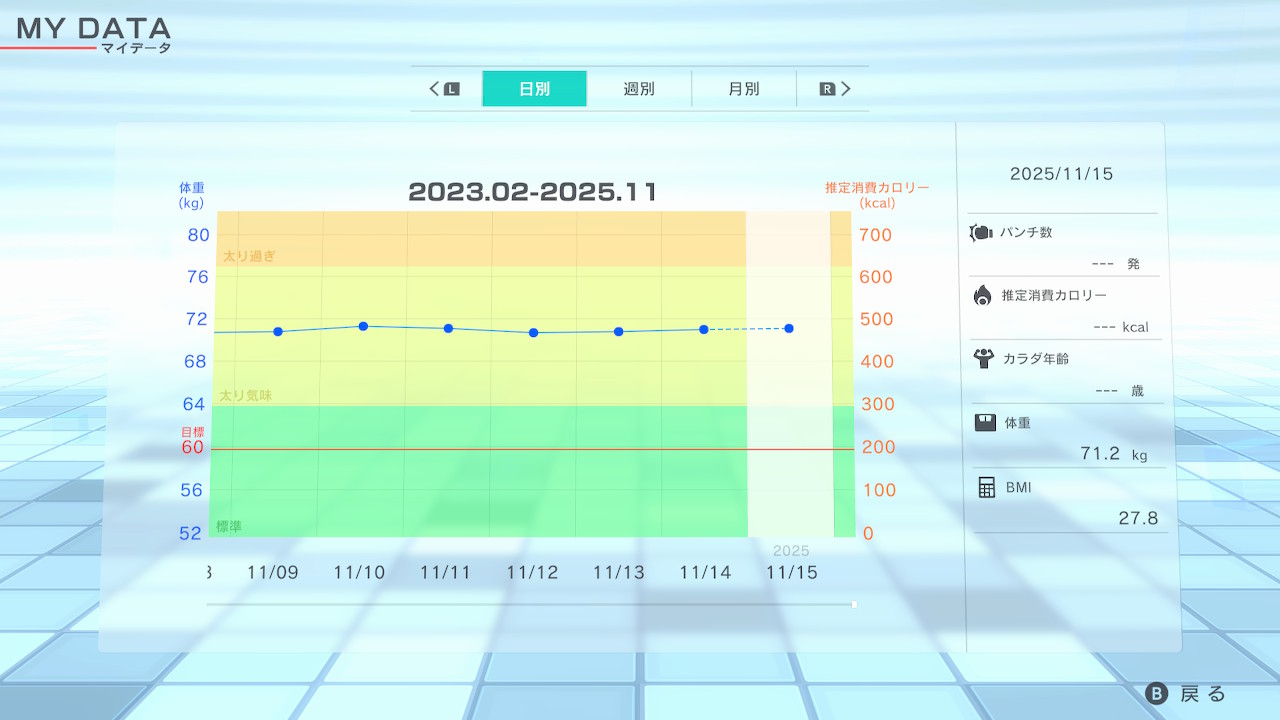The width and height of the screenshot is (1280, 720).
Task: Click the BMI calculator icon
Action: [987, 487]
